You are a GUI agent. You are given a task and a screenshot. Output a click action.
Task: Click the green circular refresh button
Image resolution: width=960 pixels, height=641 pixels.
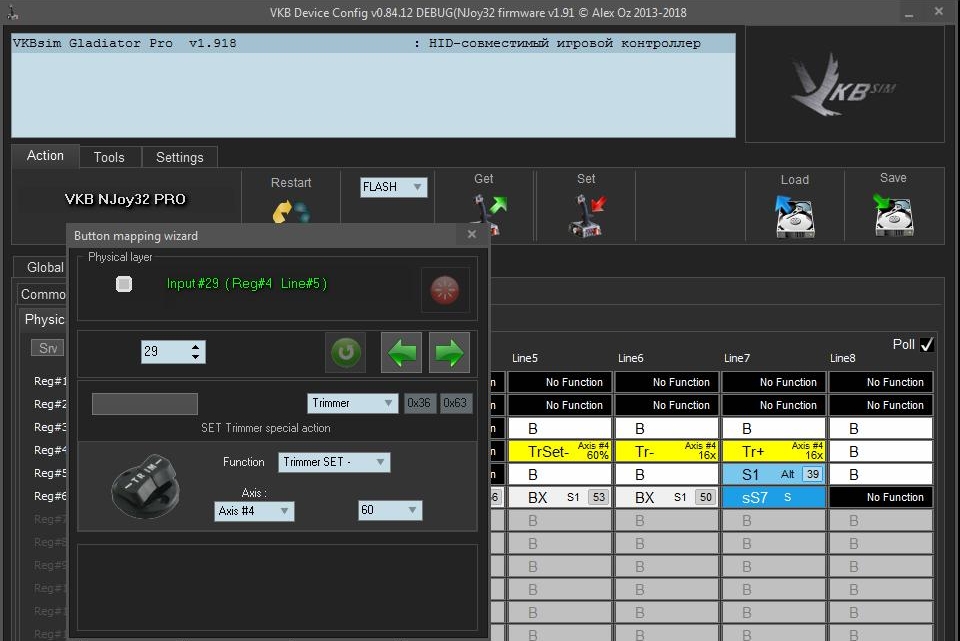coord(345,352)
